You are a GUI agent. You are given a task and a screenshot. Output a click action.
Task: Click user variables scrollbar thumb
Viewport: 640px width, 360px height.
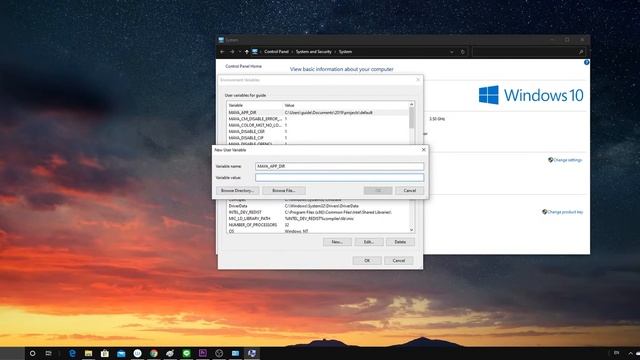point(411,118)
